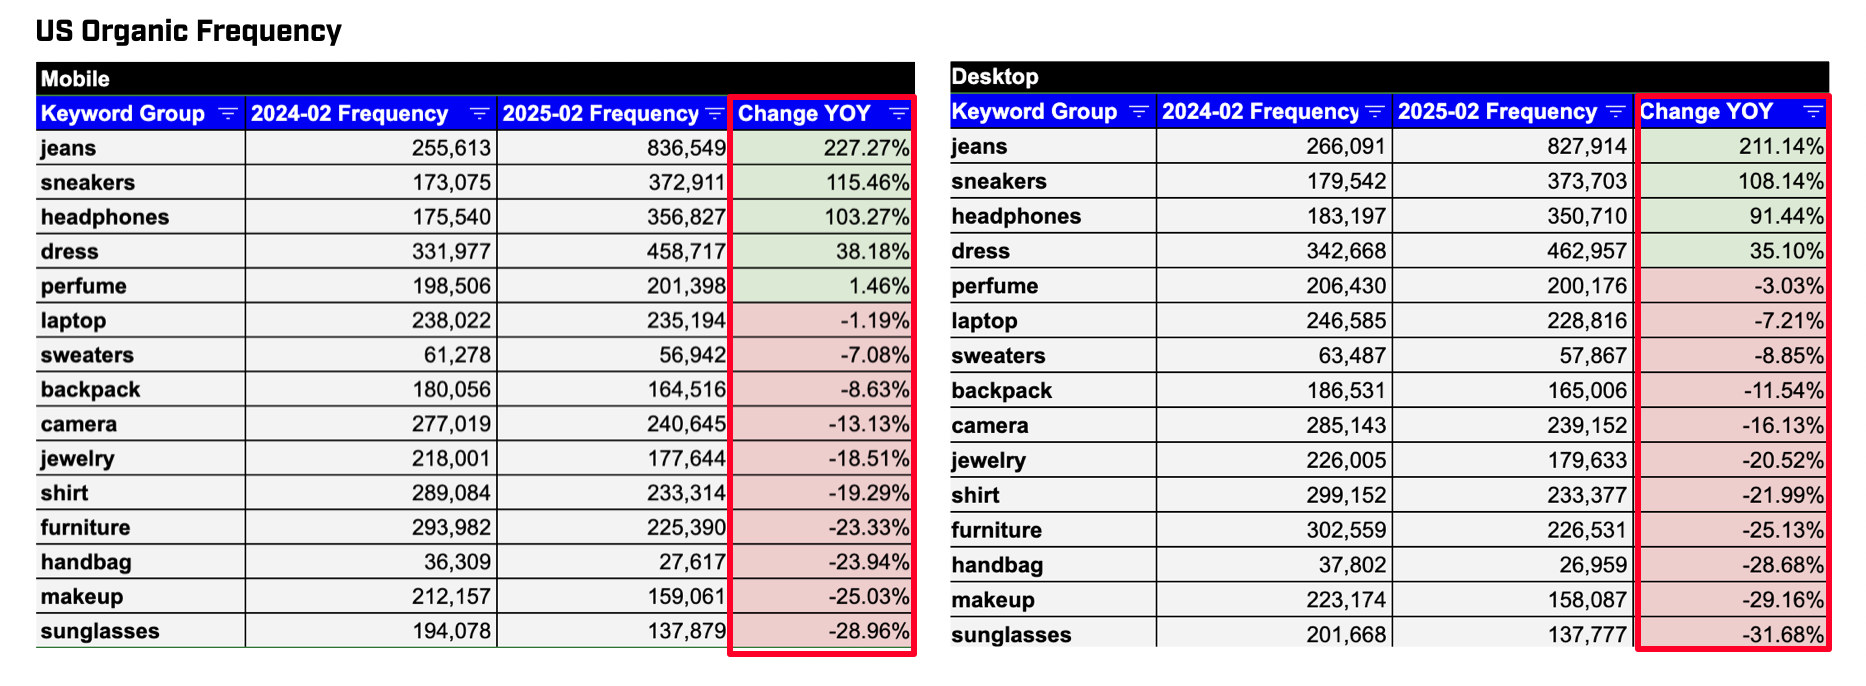
Task: Open Mobile Keyword Group filter icon
Action: coord(228,114)
